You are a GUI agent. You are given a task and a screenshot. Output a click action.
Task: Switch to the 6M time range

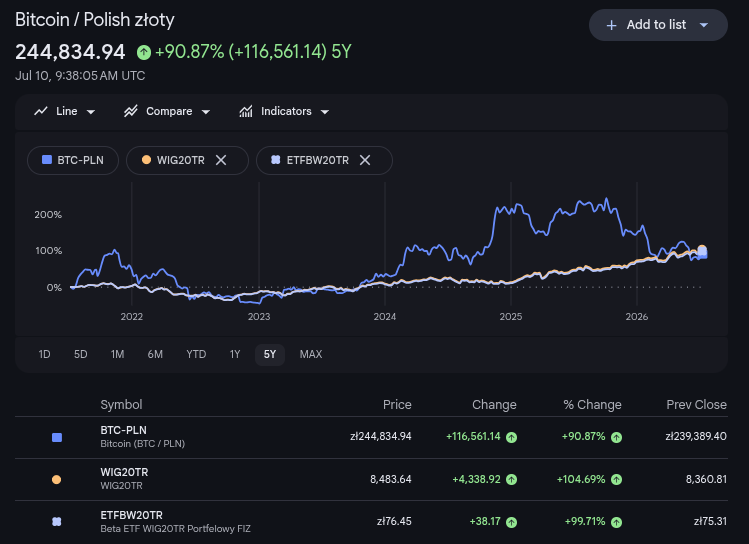[x=155, y=354]
